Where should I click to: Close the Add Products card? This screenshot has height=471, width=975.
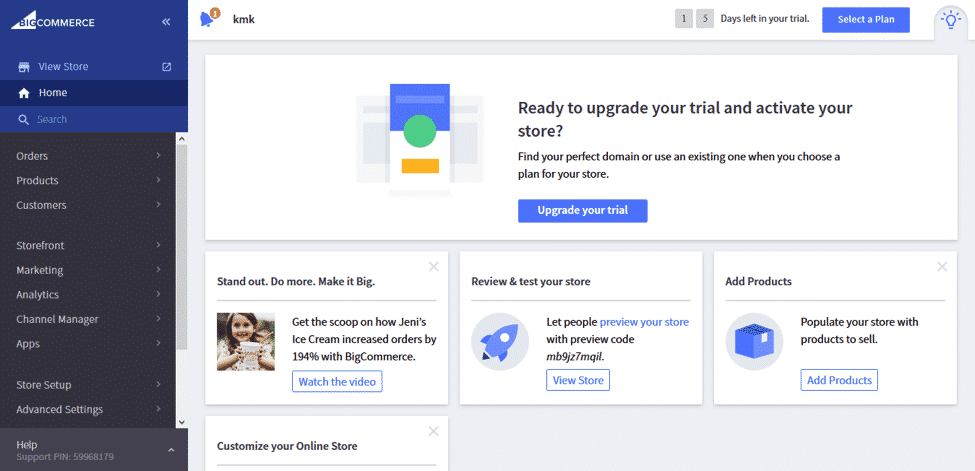[x=942, y=266]
